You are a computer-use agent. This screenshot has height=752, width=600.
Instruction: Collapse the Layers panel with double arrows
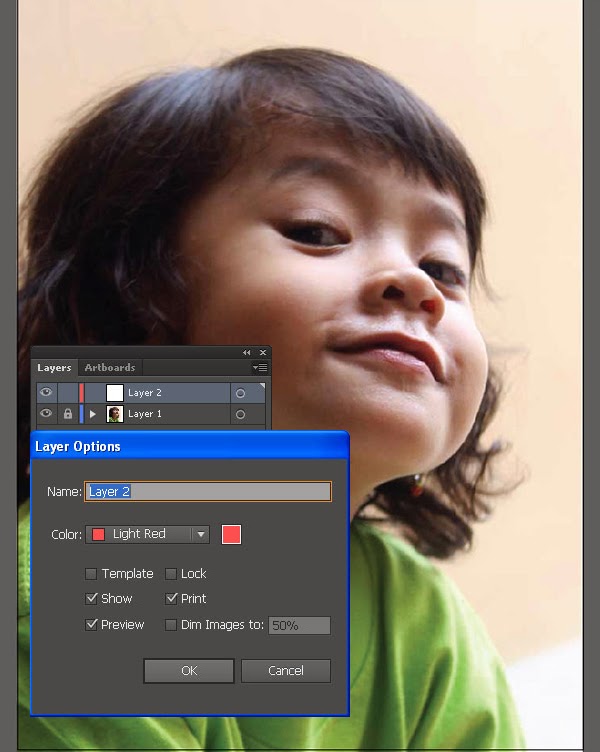[247, 352]
